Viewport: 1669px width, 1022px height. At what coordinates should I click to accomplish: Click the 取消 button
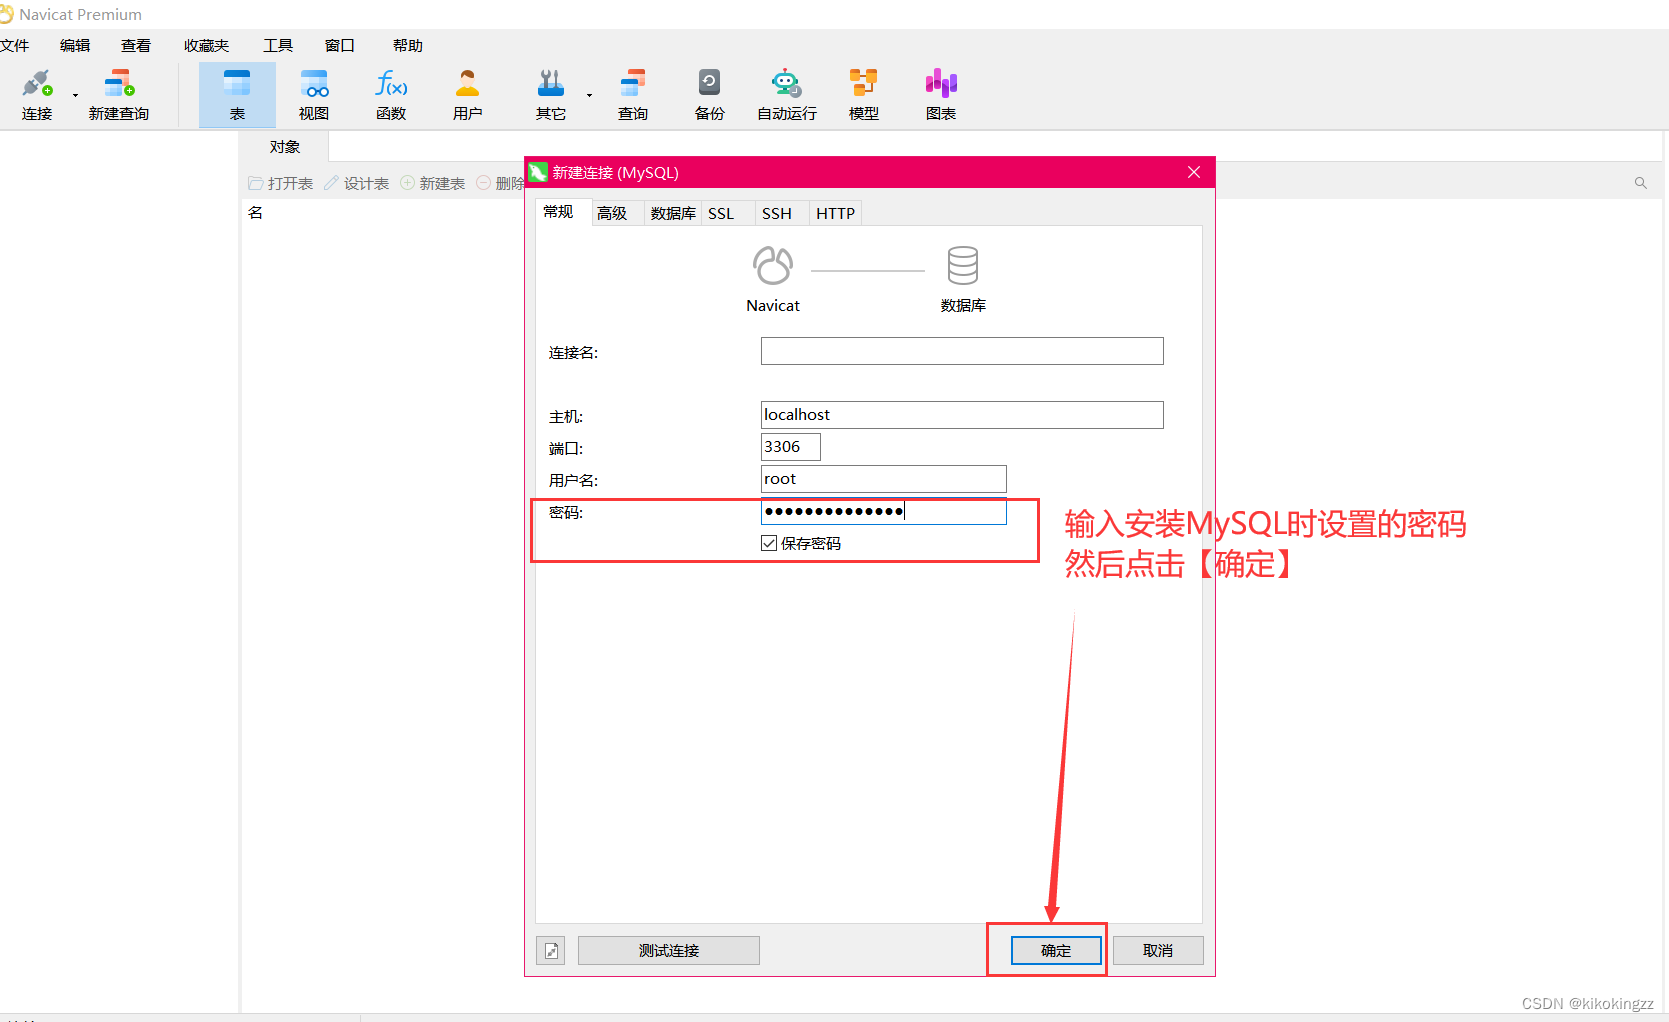pos(1158,950)
